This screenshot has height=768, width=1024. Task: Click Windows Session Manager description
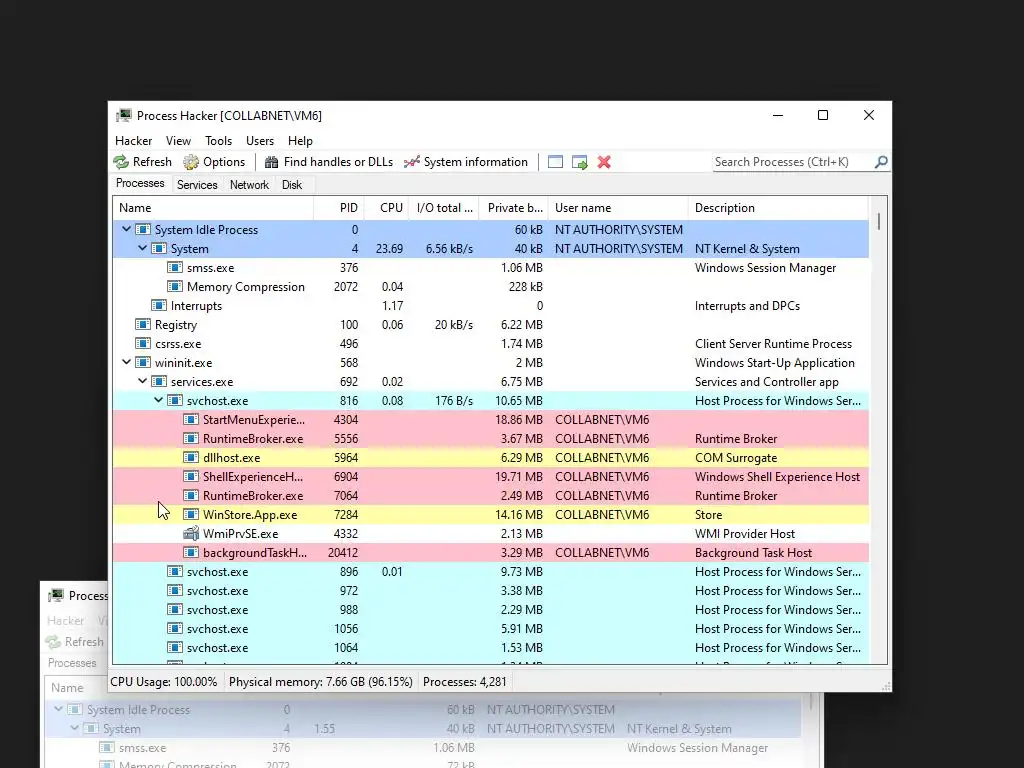tap(765, 268)
